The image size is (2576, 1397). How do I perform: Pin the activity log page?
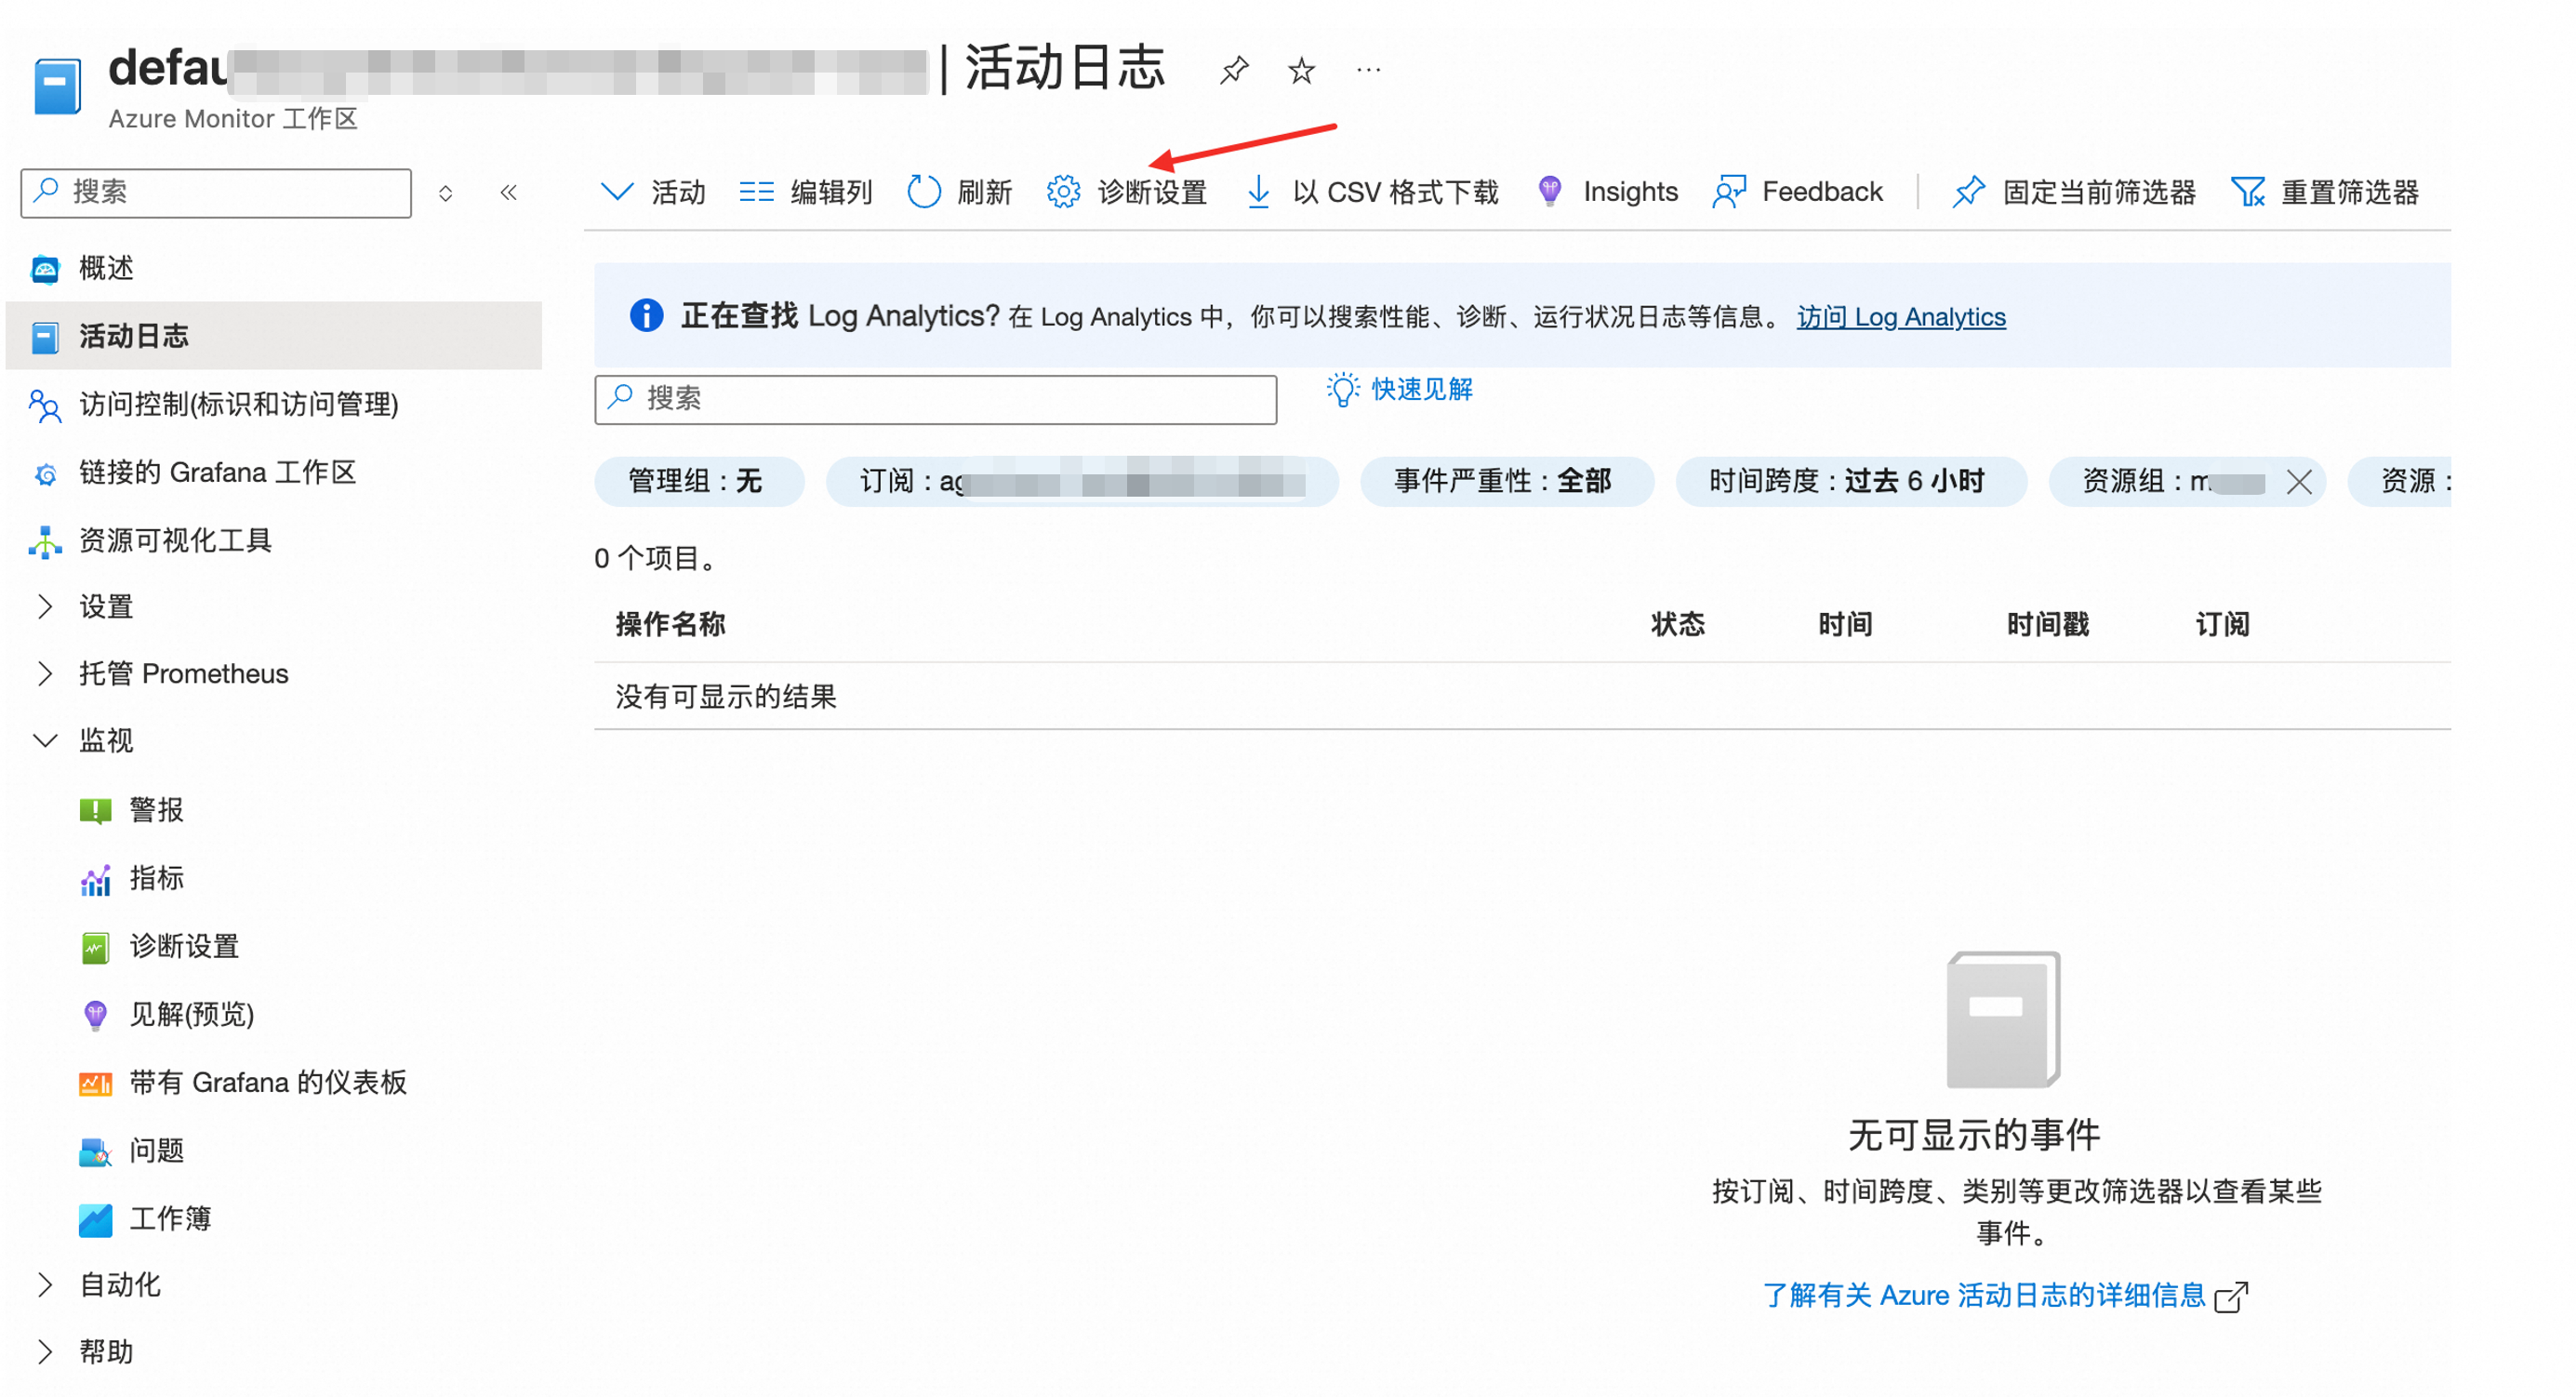pos(1234,70)
